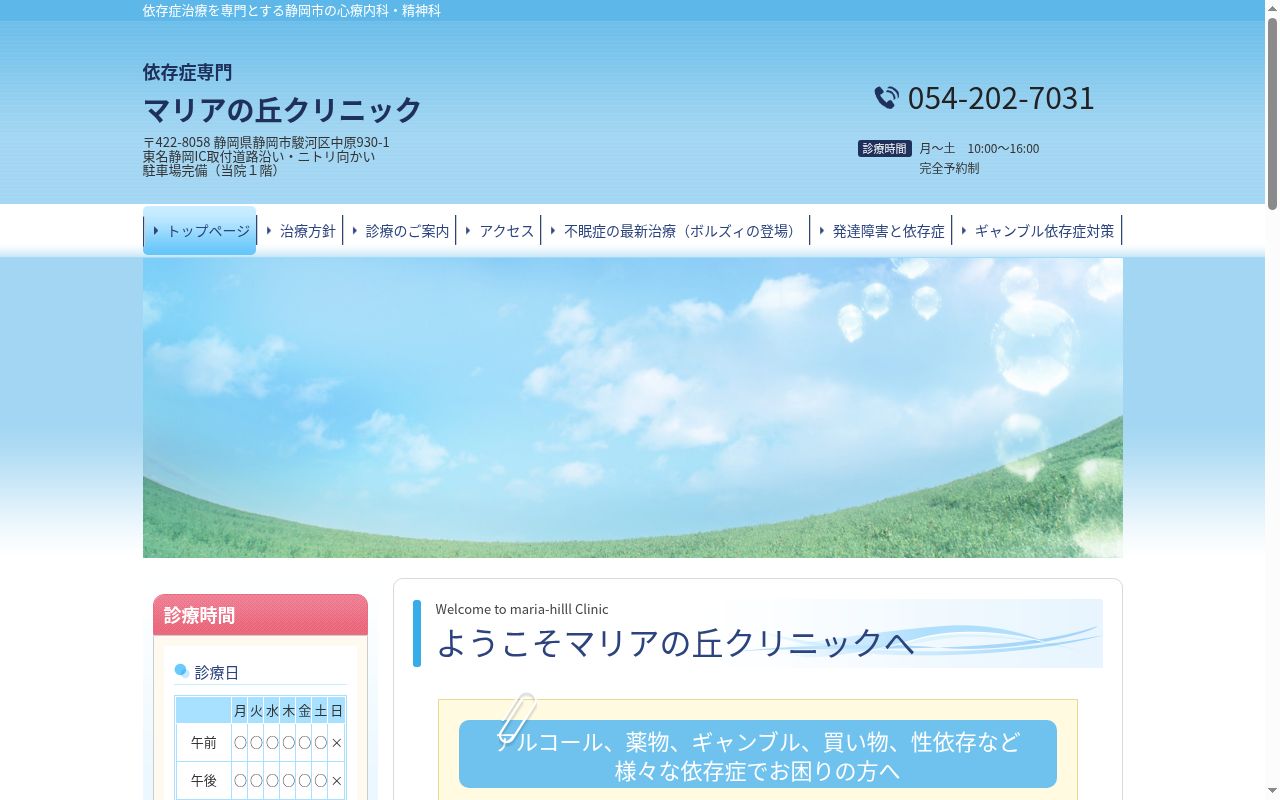1280x800 pixels.
Task: Click the 月 column header
Action: pos(240,711)
